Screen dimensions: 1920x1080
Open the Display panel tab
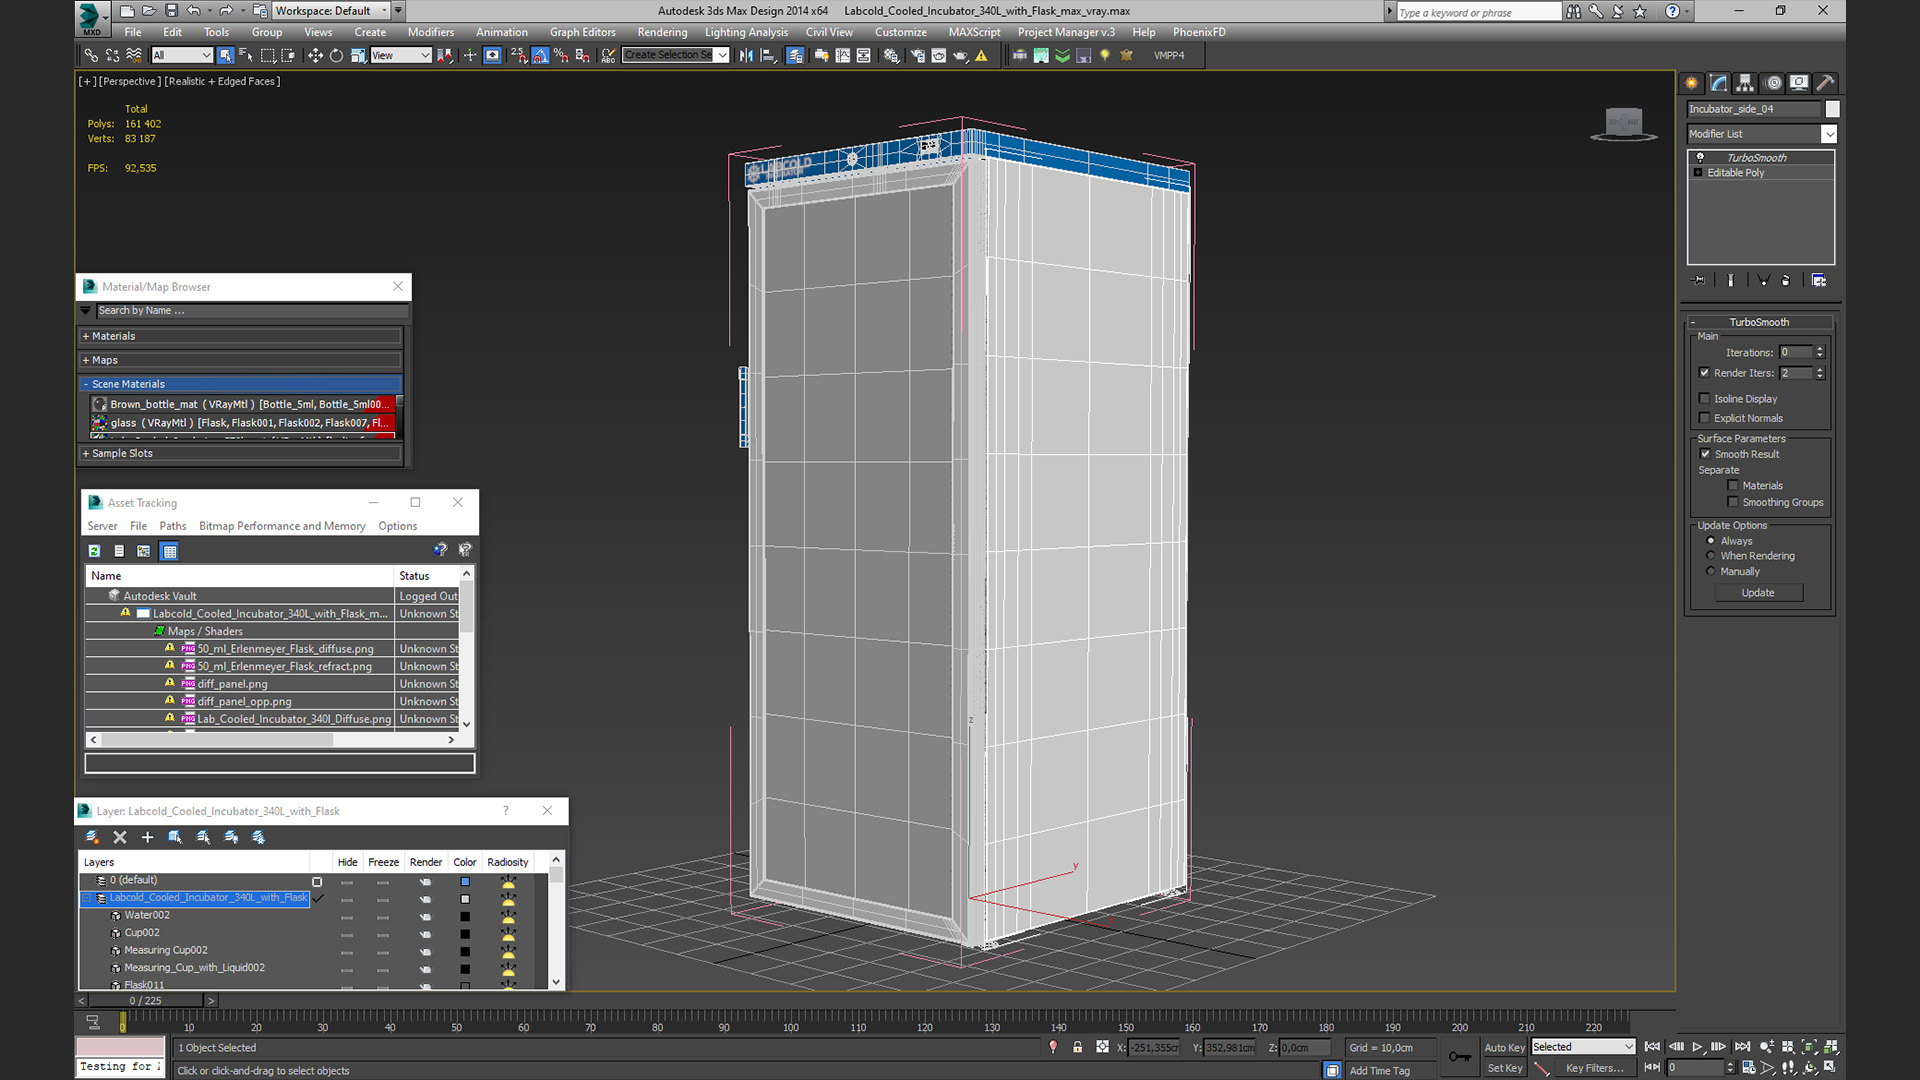click(1799, 83)
